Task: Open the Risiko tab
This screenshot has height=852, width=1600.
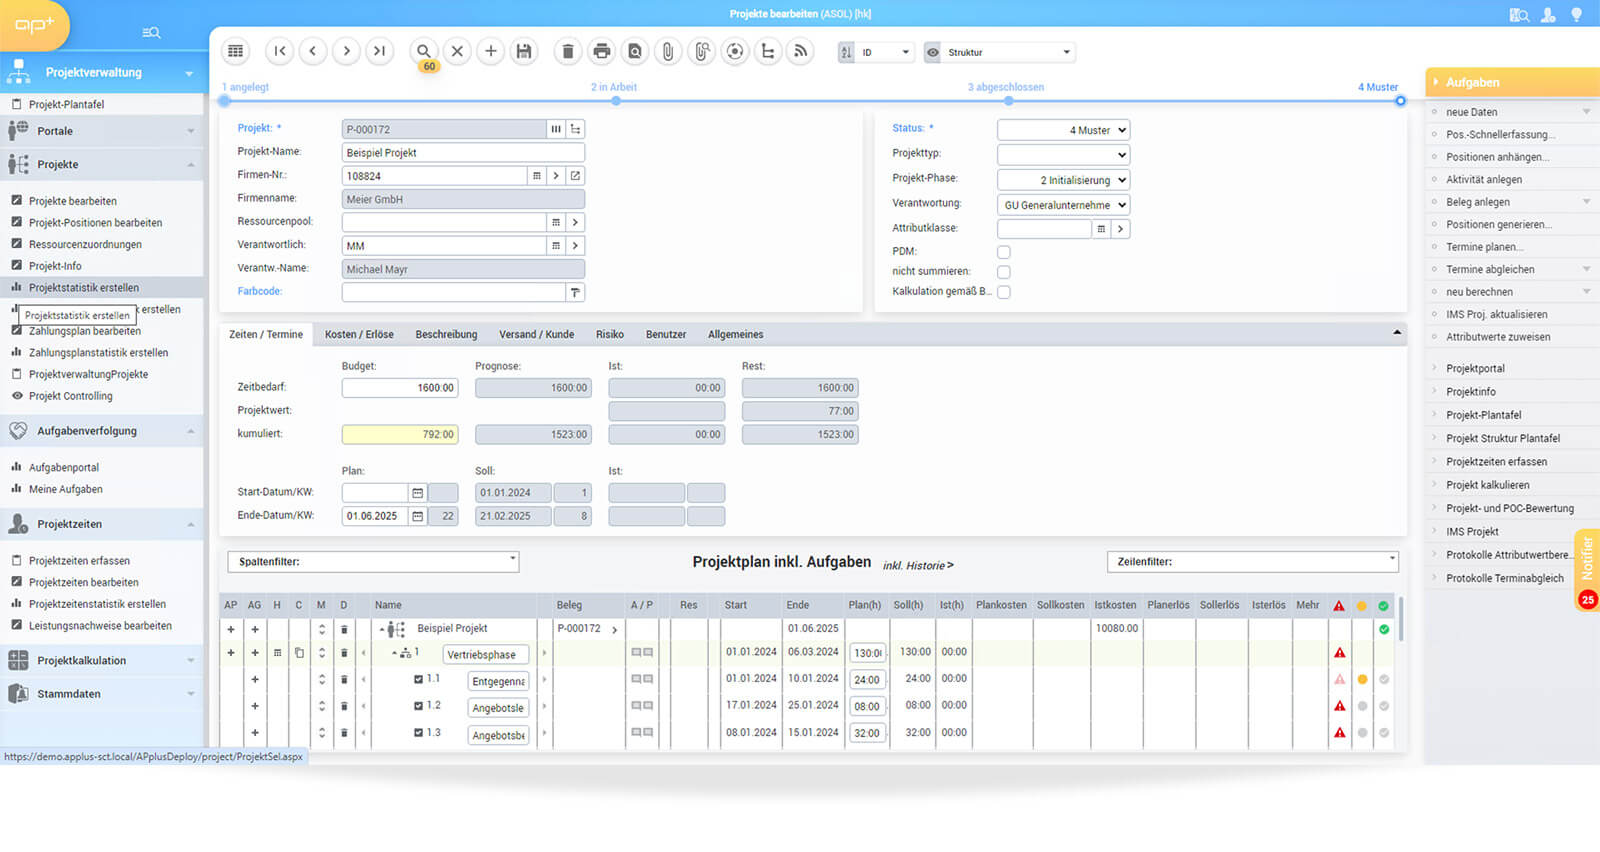Action: pos(610,335)
